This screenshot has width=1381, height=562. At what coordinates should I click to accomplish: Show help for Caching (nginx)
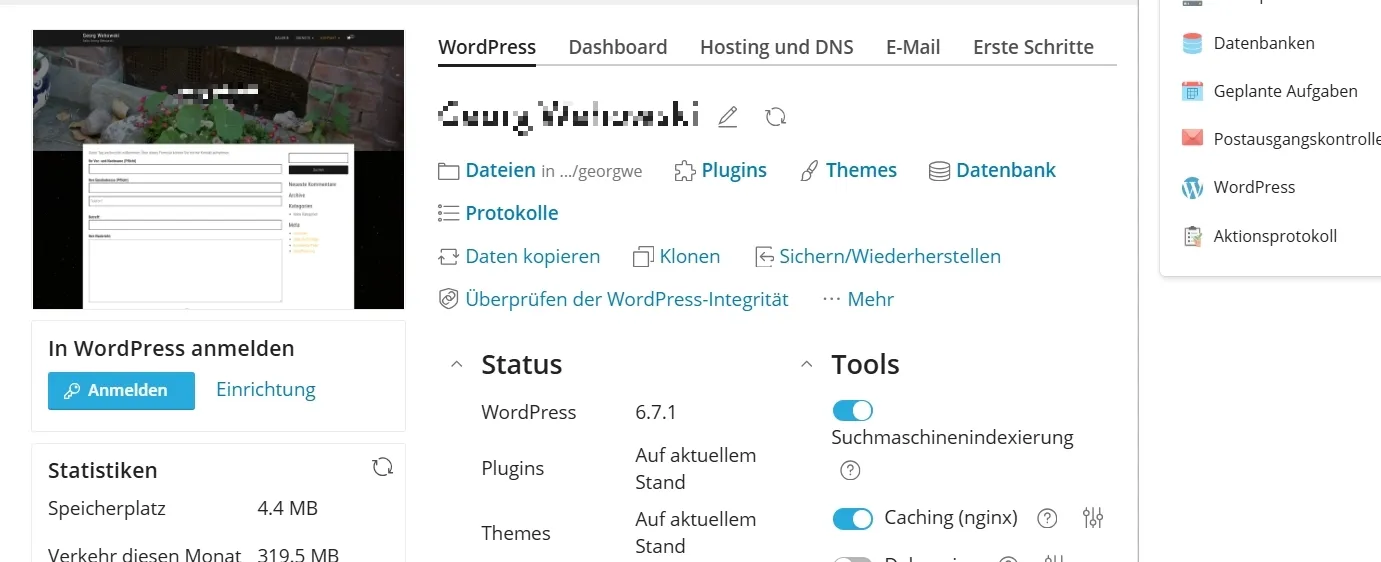click(1047, 518)
